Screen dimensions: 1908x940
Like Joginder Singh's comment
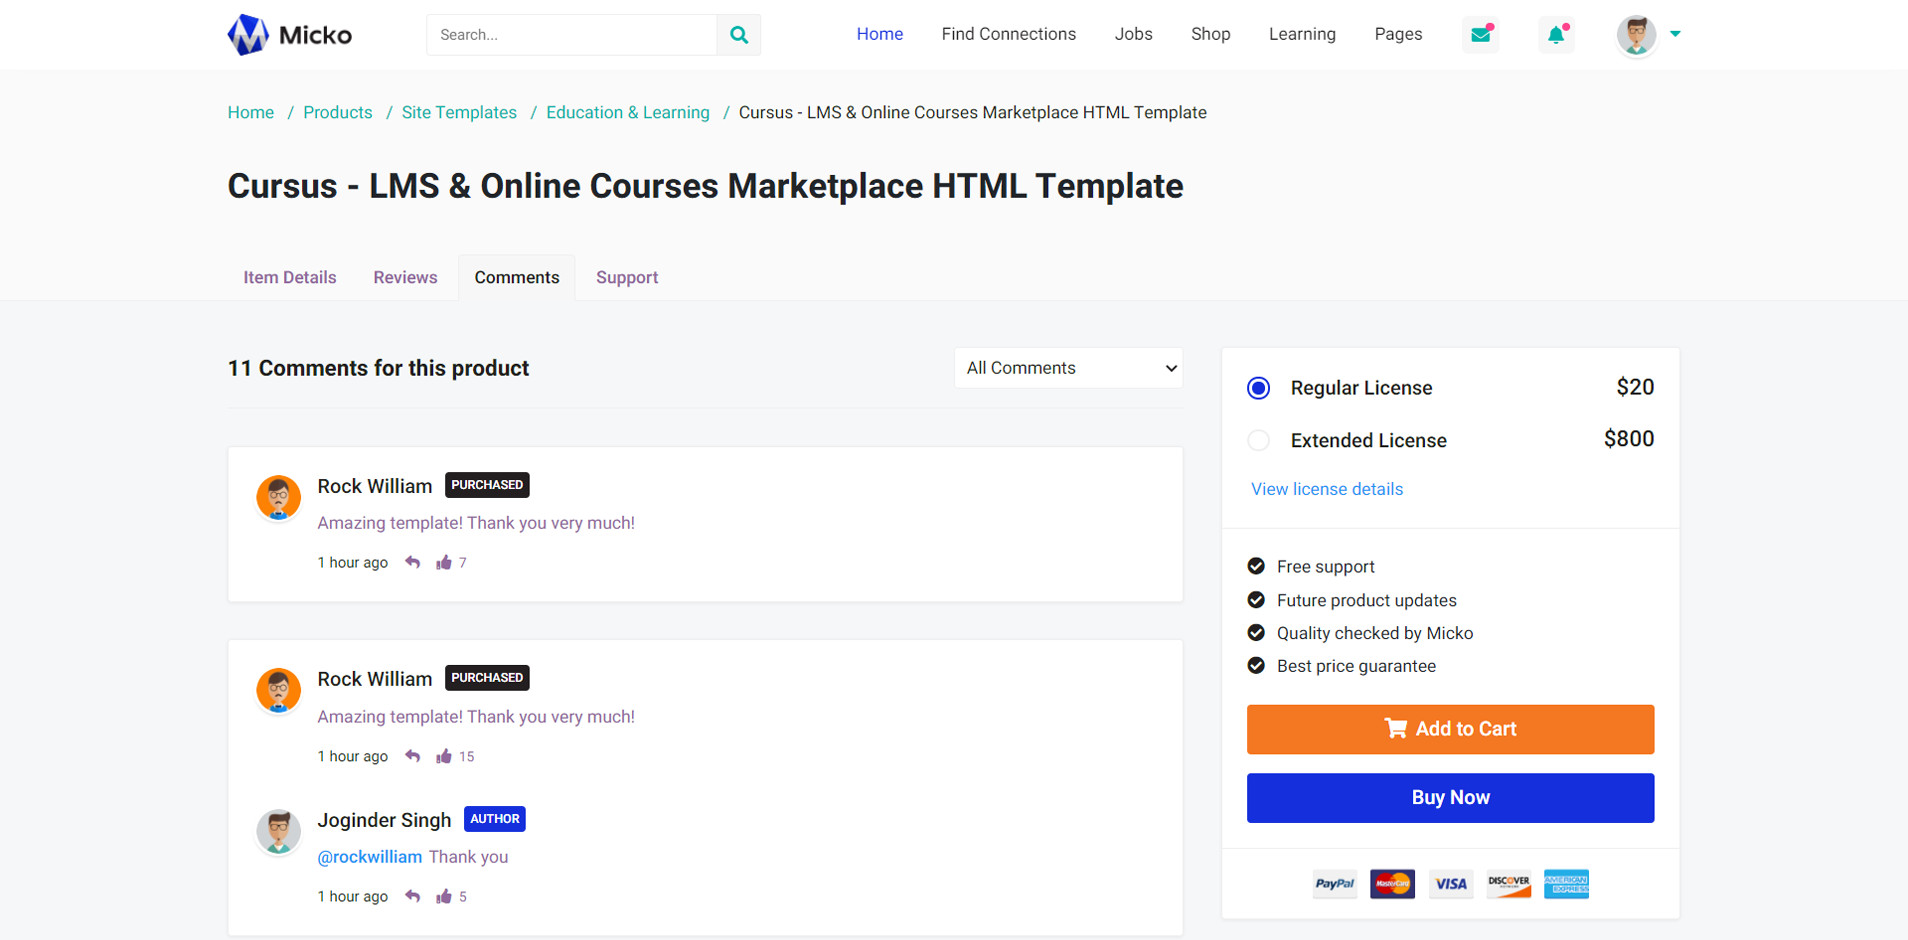[444, 896]
